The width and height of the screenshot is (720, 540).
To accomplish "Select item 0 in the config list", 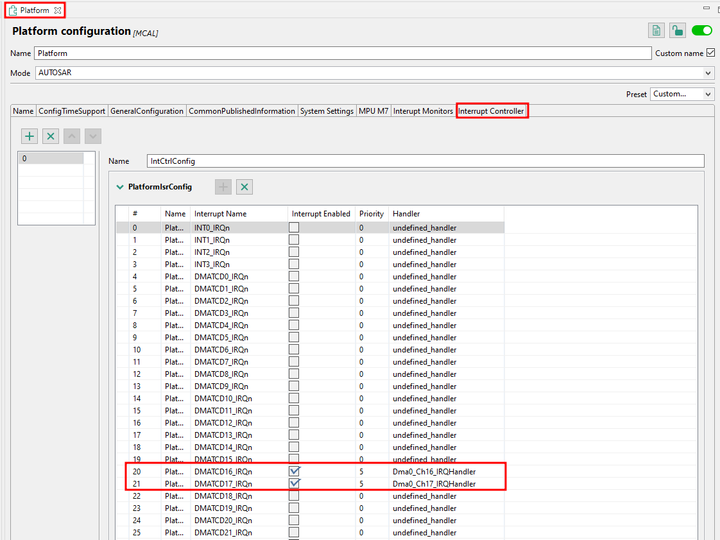I will 51,158.
